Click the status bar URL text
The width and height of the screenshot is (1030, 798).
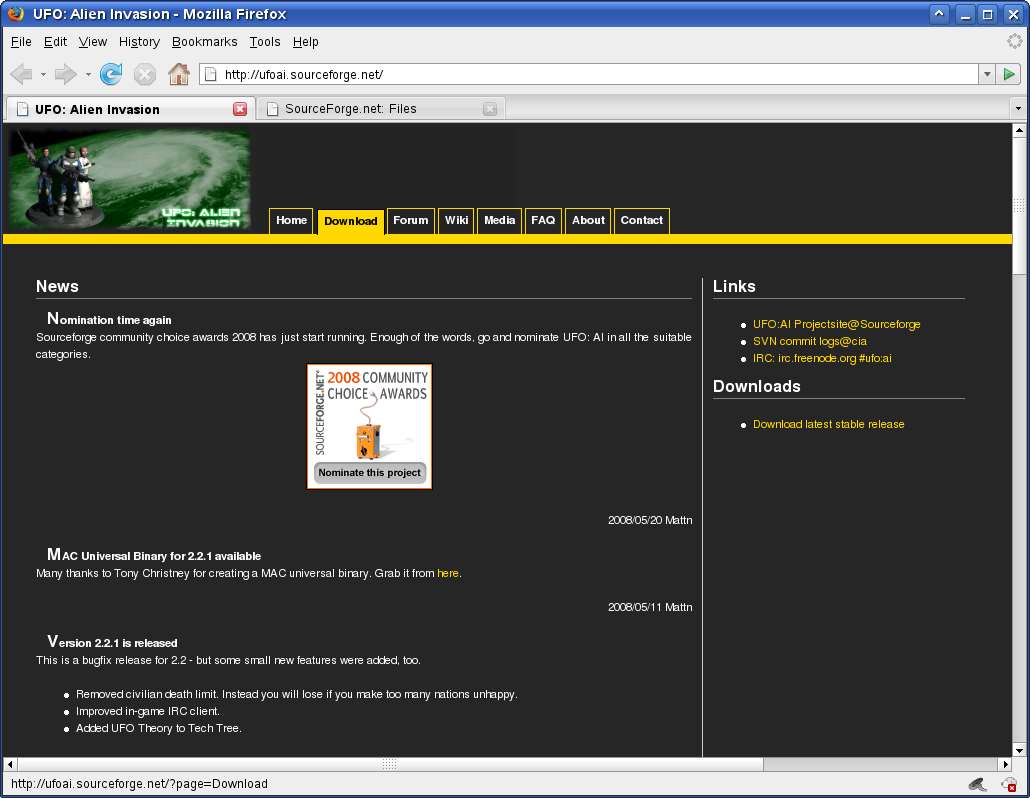(x=139, y=784)
